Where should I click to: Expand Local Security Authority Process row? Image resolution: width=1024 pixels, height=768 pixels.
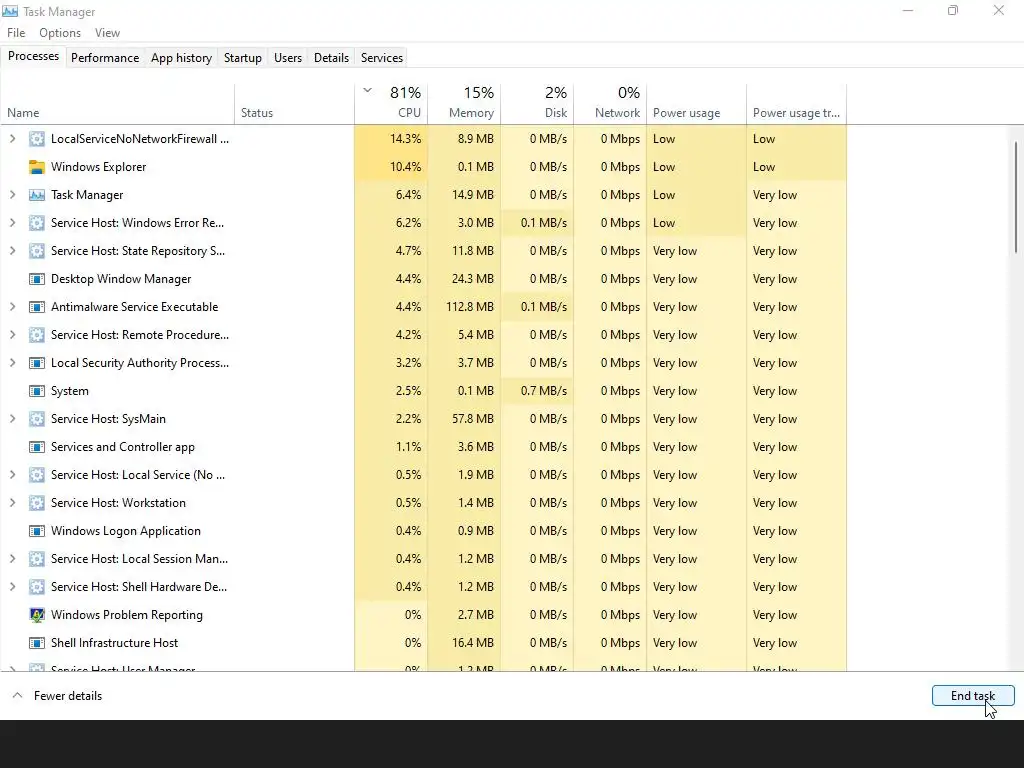pyautogui.click(x=12, y=362)
